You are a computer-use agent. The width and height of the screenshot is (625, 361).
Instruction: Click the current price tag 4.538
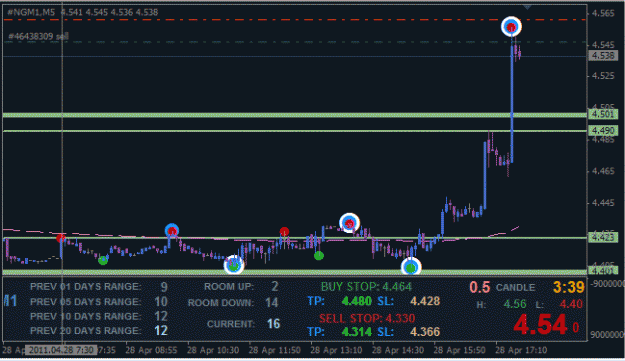tap(603, 56)
